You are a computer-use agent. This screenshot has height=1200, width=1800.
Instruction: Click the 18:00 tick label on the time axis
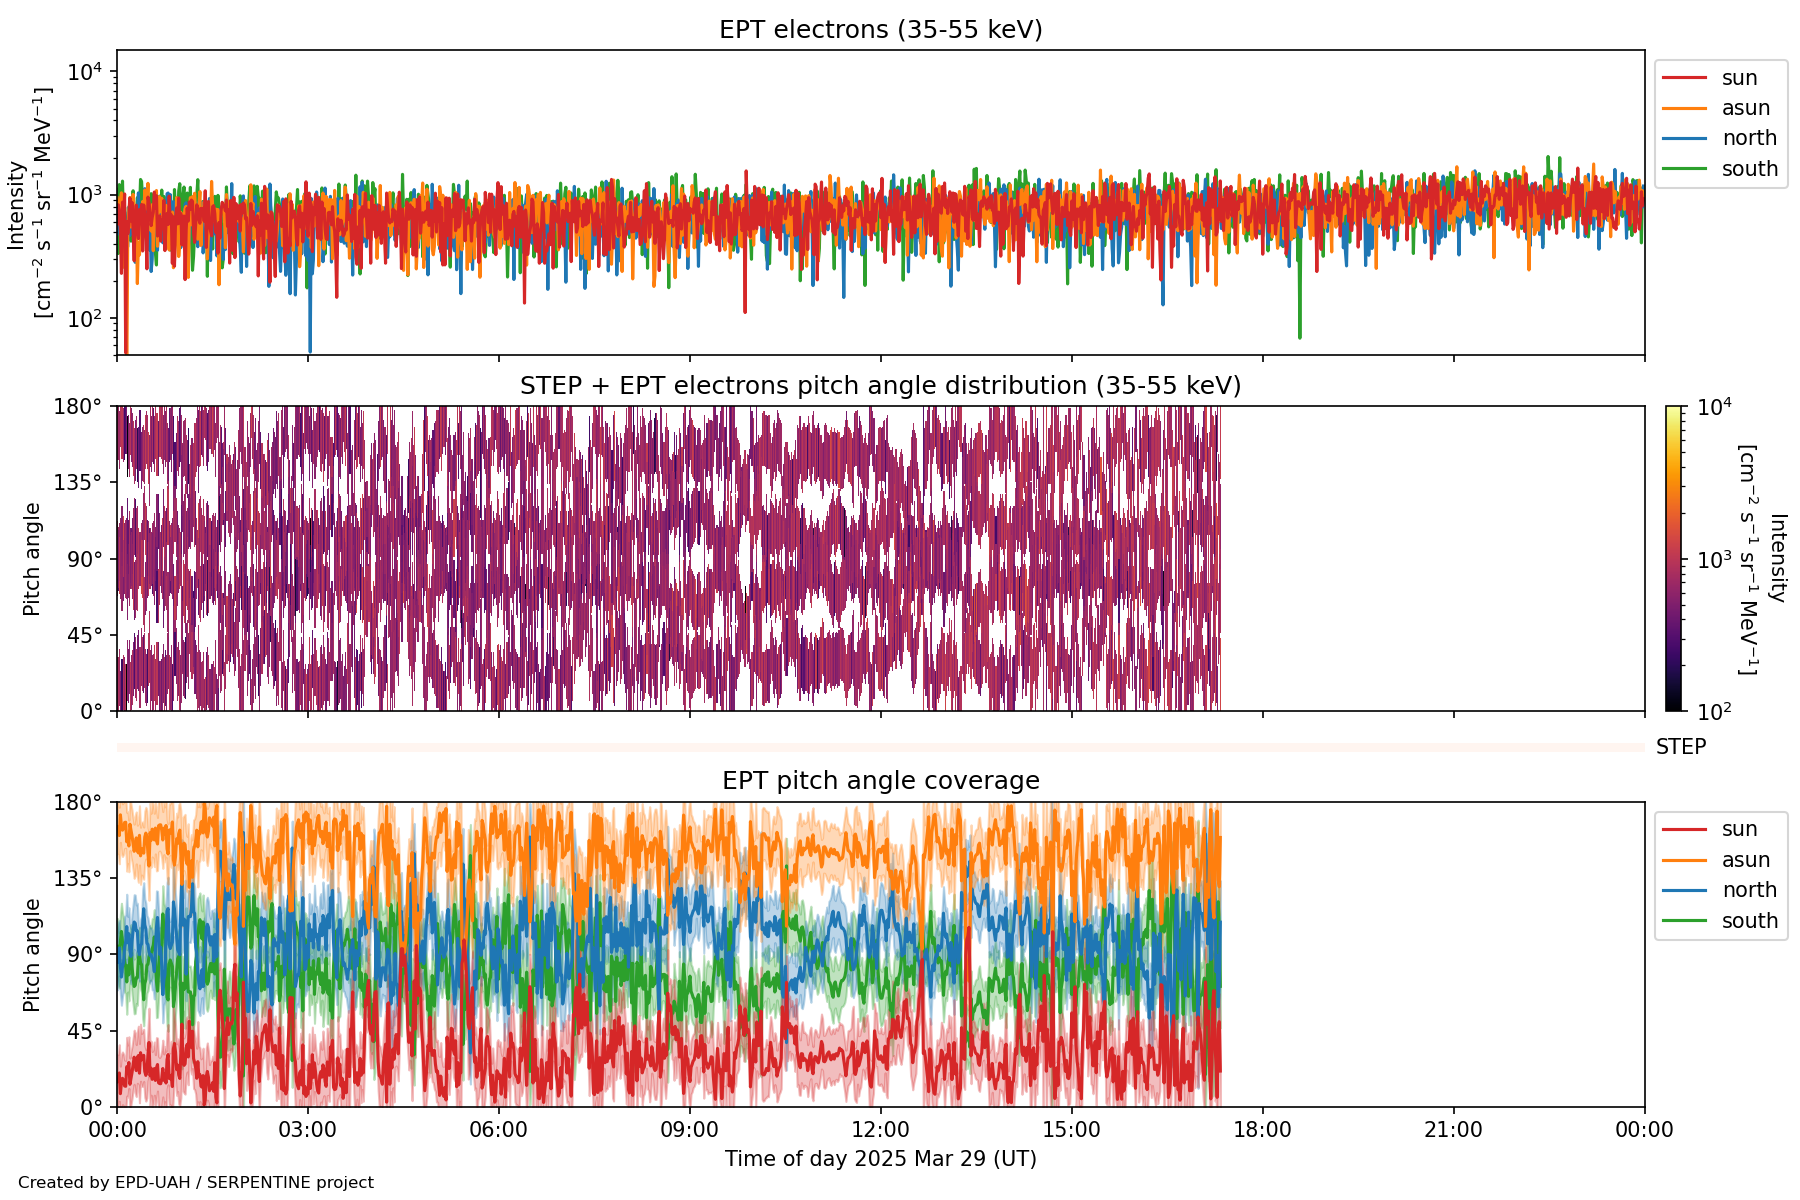click(x=1262, y=1130)
